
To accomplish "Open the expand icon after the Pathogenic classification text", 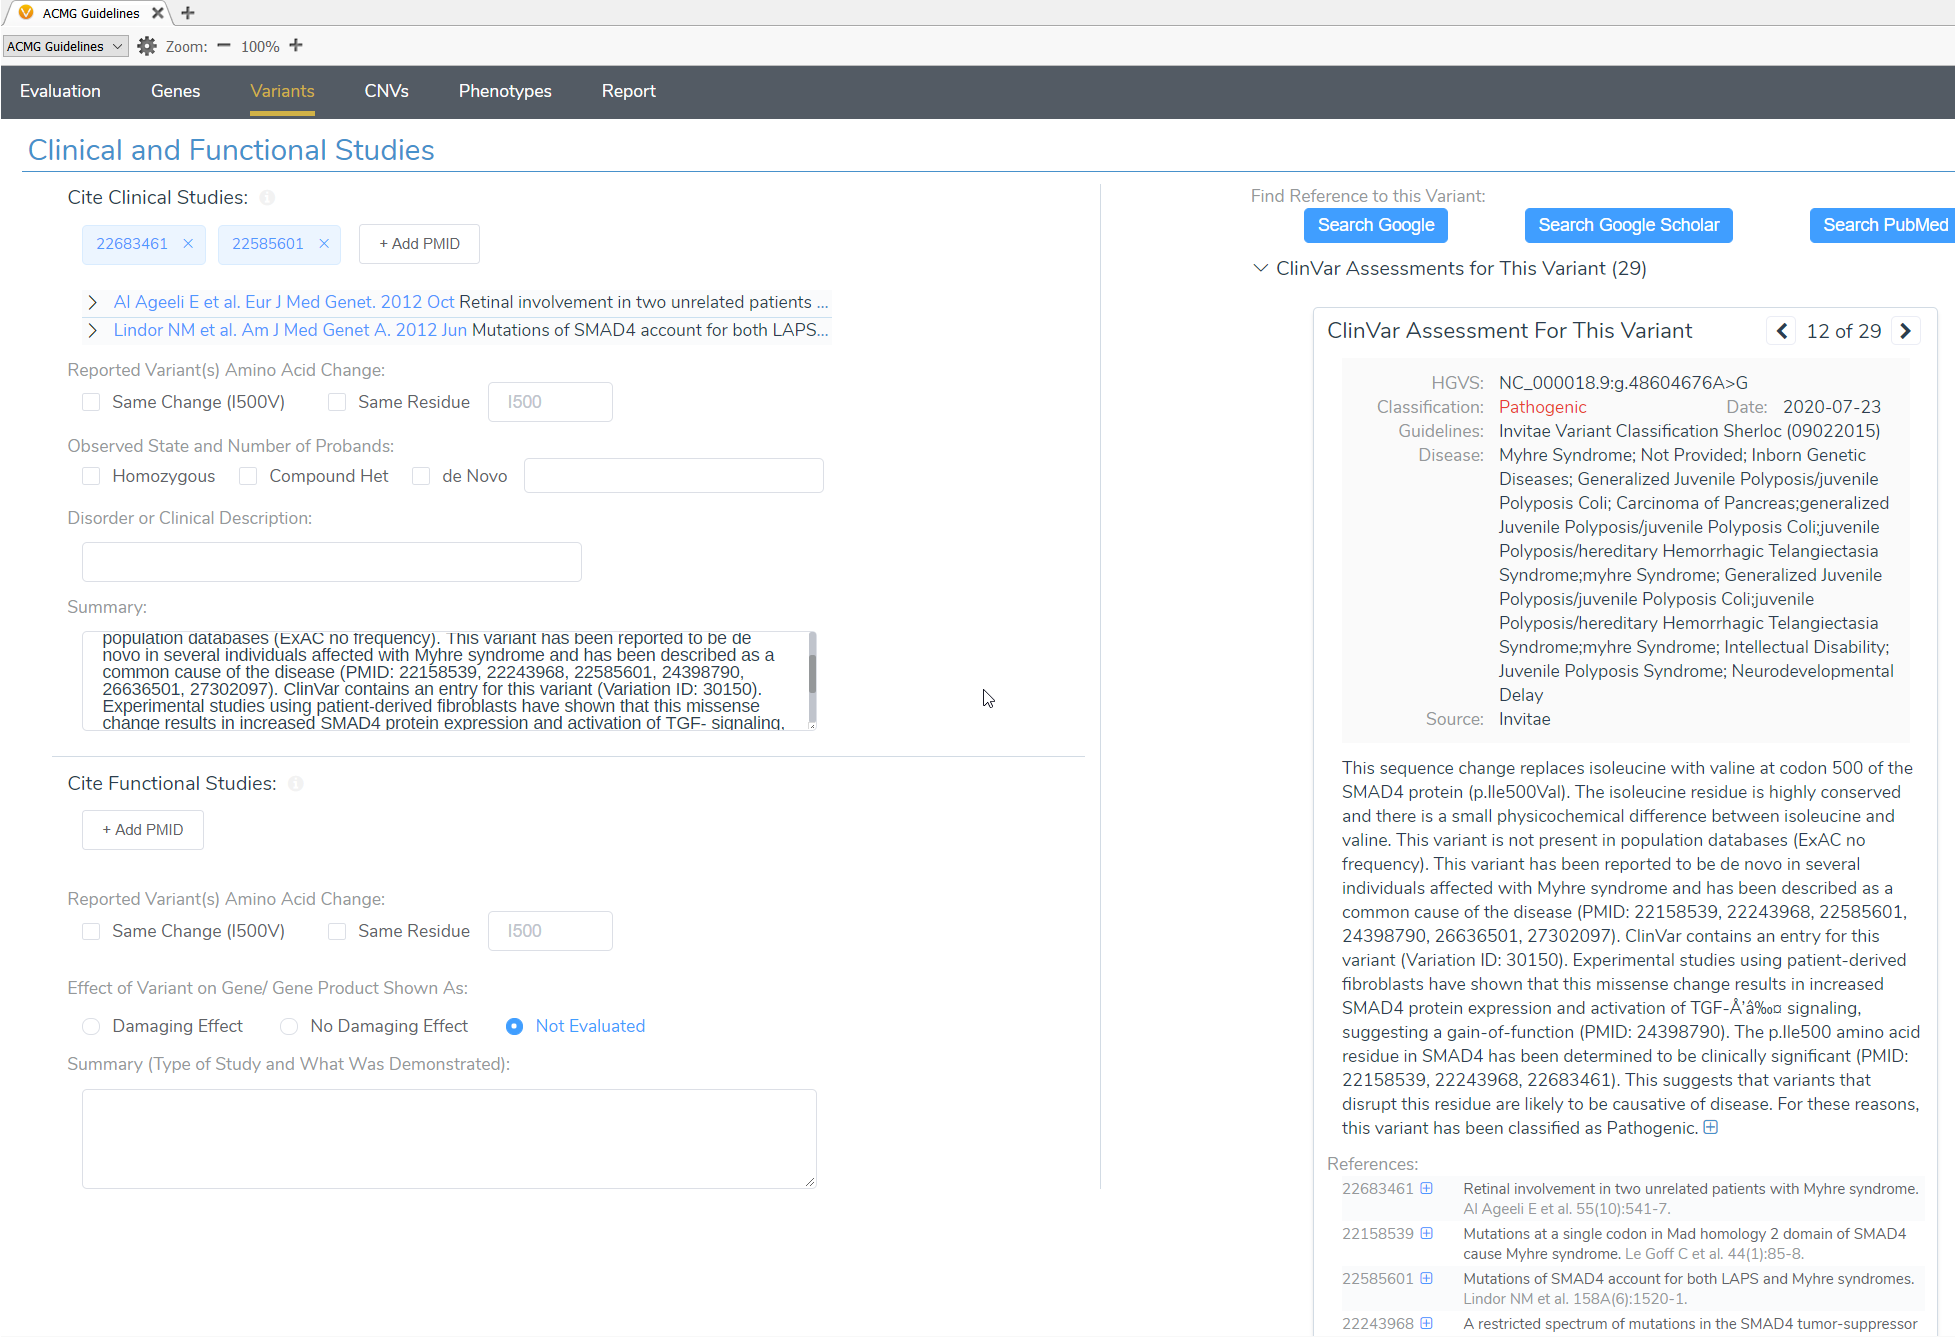I will coord(1711,1127).
